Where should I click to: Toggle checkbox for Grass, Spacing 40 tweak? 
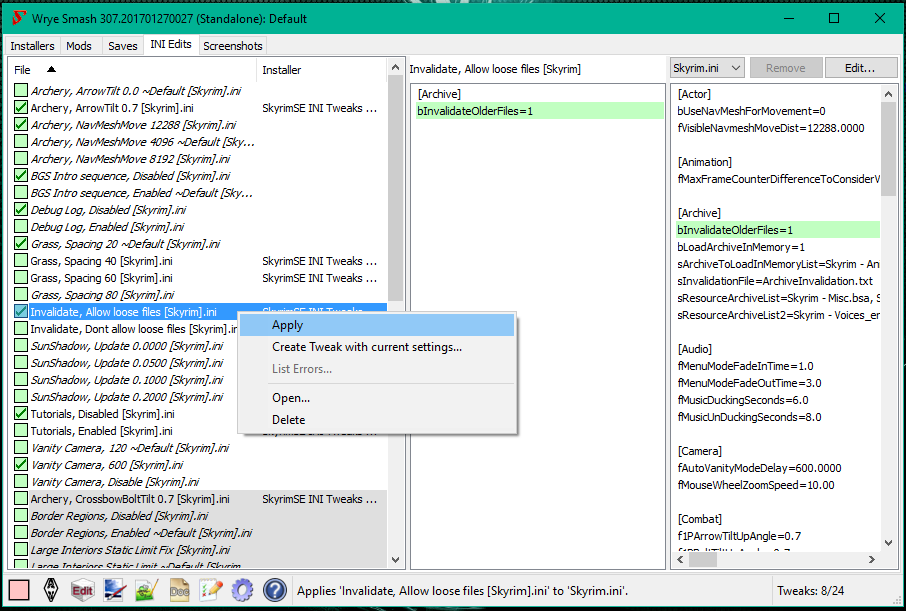(x=21, y=261)
